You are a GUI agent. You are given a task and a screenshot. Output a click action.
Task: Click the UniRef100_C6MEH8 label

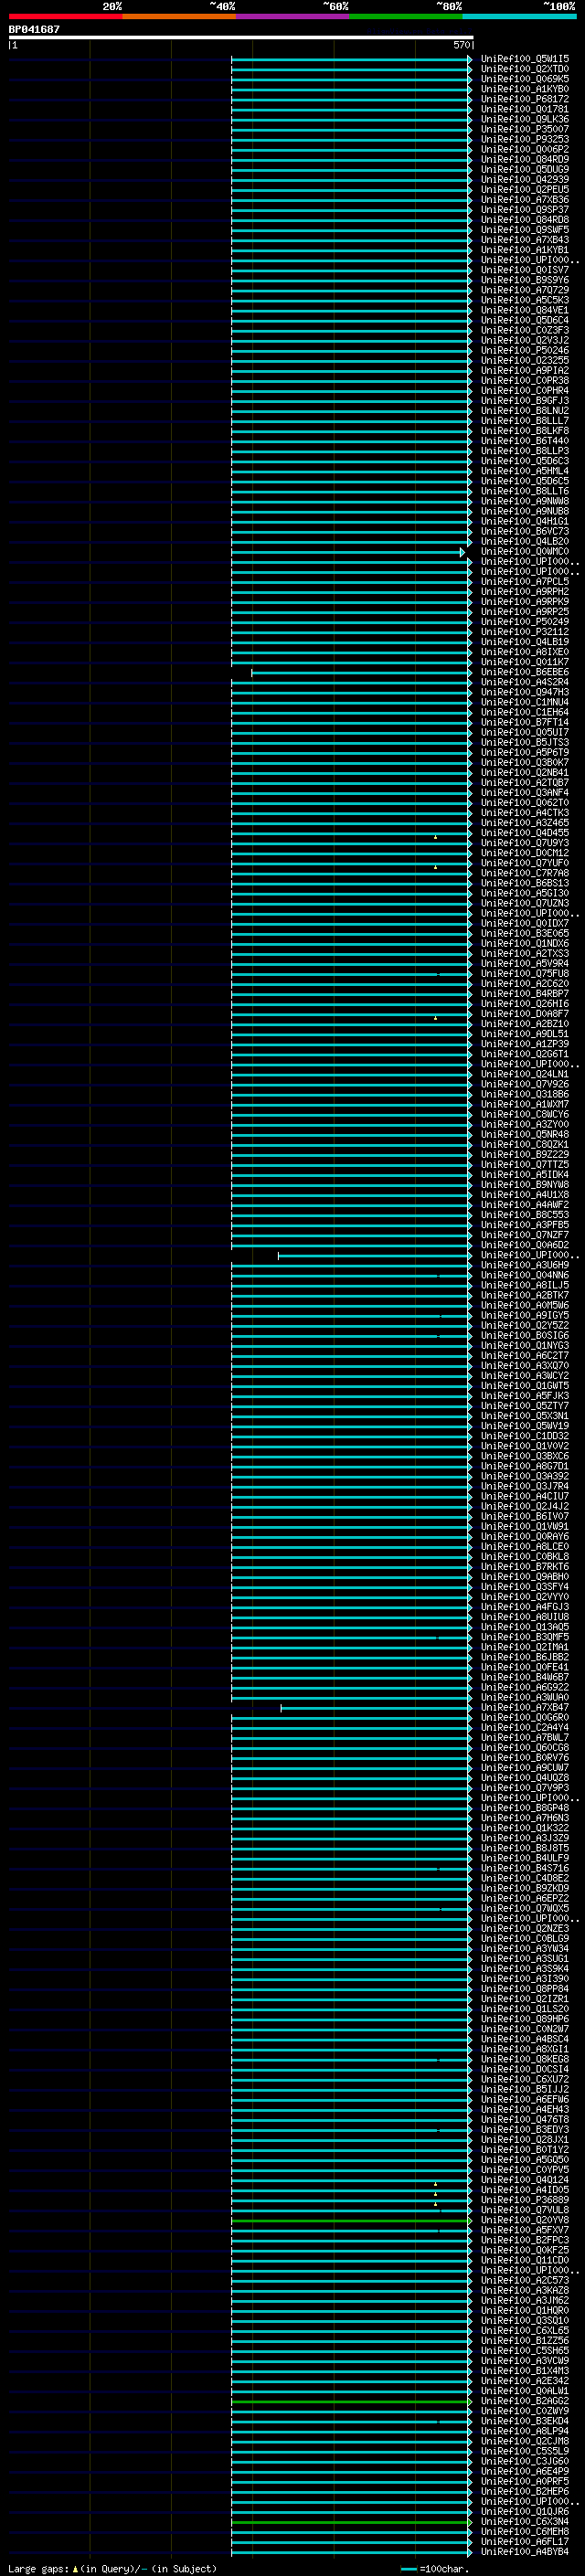pyautogui.click(x=524, y=2533)
